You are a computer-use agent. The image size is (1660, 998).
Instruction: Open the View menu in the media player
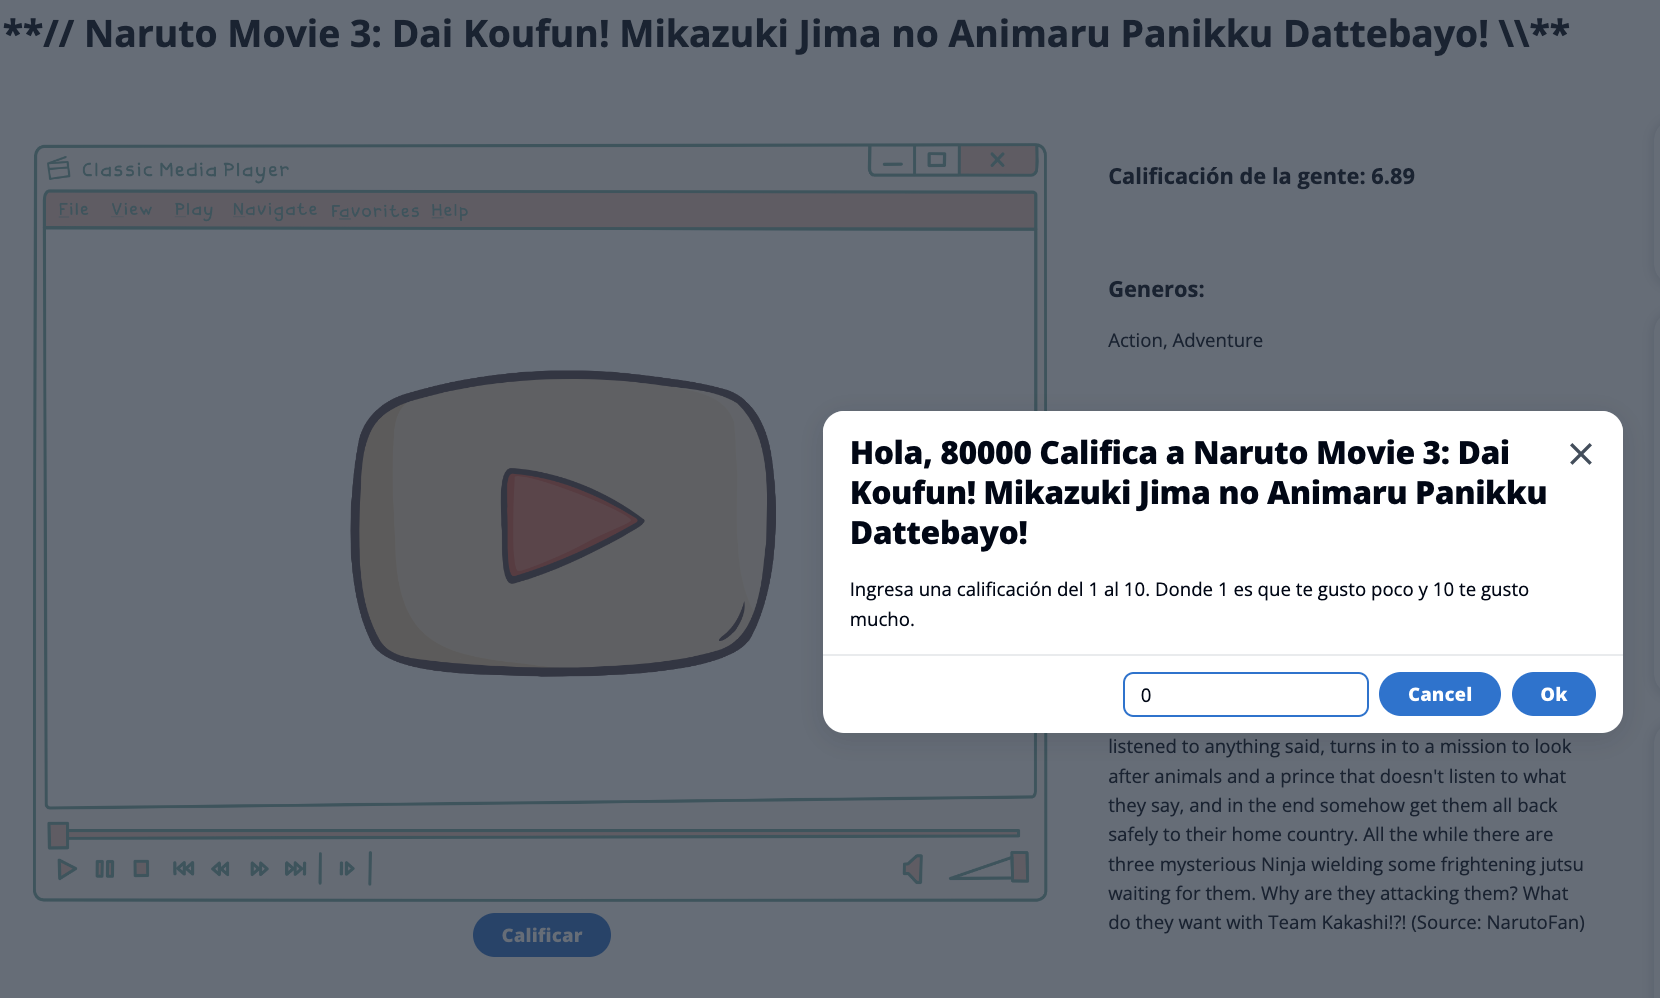[x=131, y=209]
